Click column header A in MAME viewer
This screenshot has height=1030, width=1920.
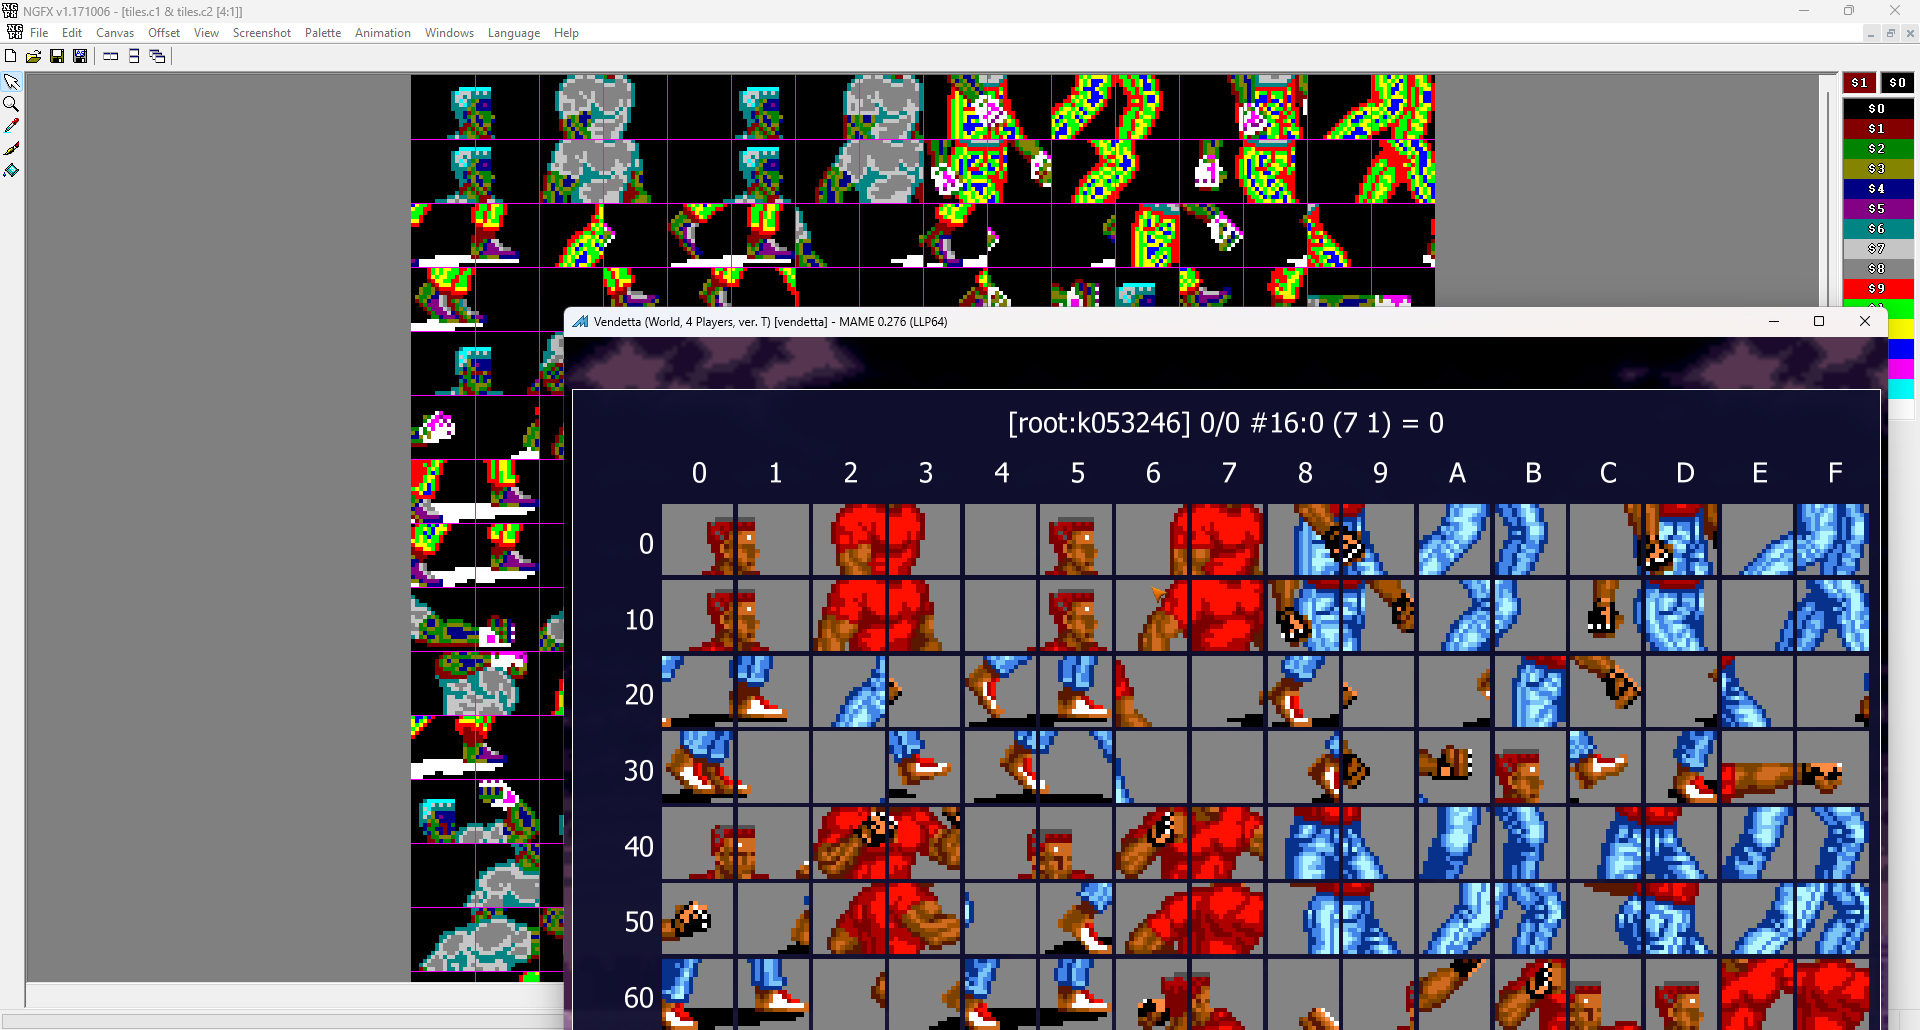pos(1457,473)
